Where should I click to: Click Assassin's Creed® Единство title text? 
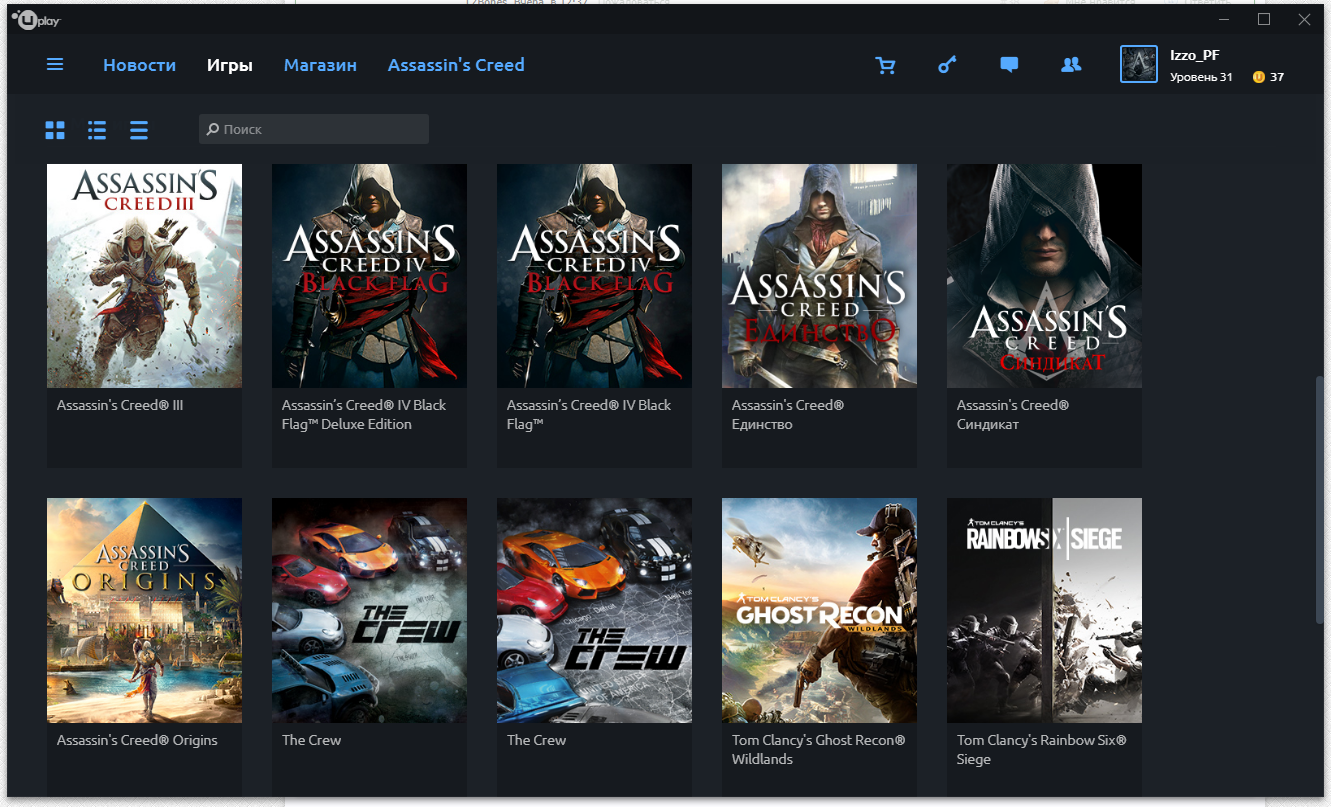coord(788,415)
